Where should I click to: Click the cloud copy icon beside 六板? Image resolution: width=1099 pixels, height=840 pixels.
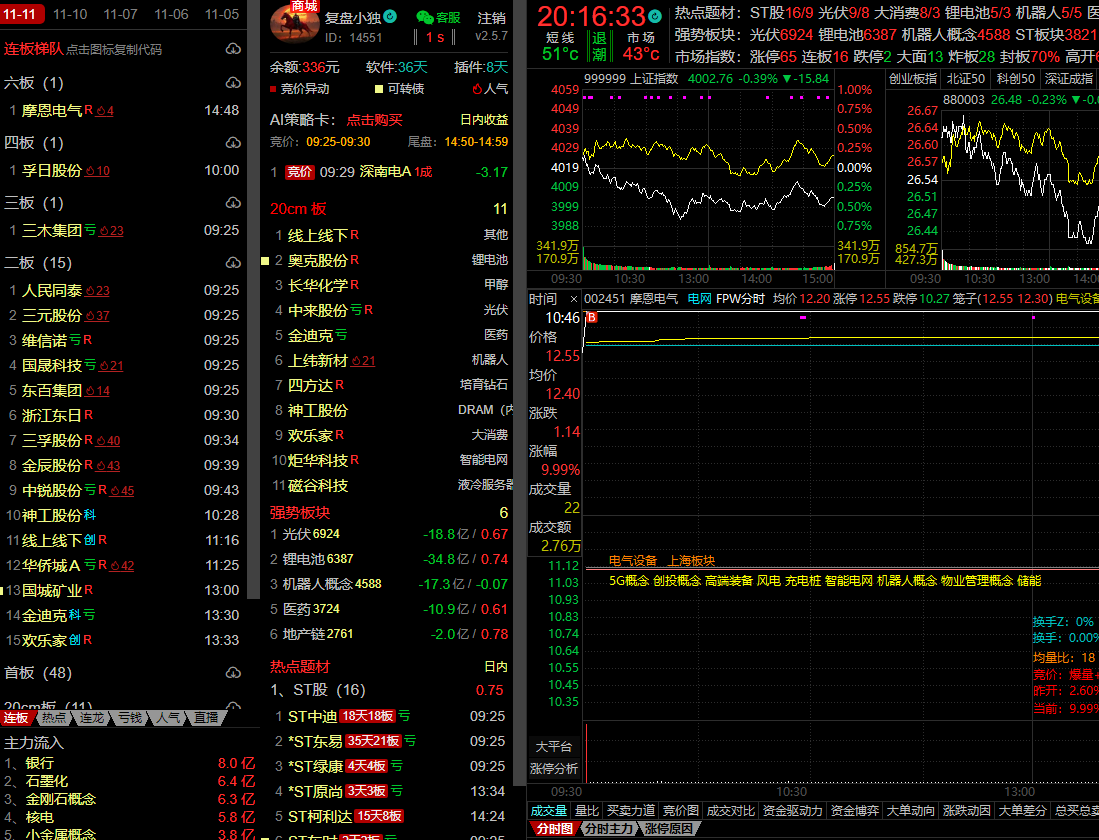pos(233,83)
